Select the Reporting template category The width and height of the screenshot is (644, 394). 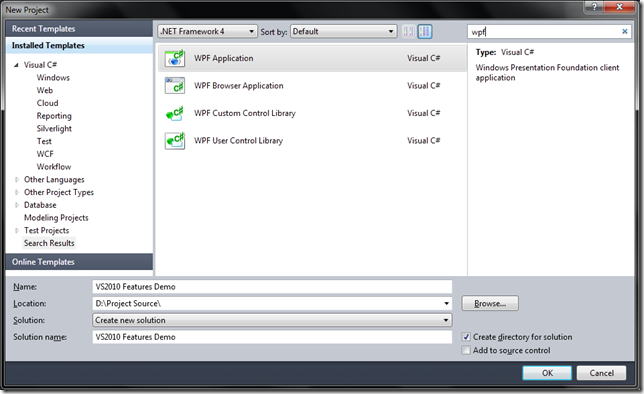pos(54,116)
